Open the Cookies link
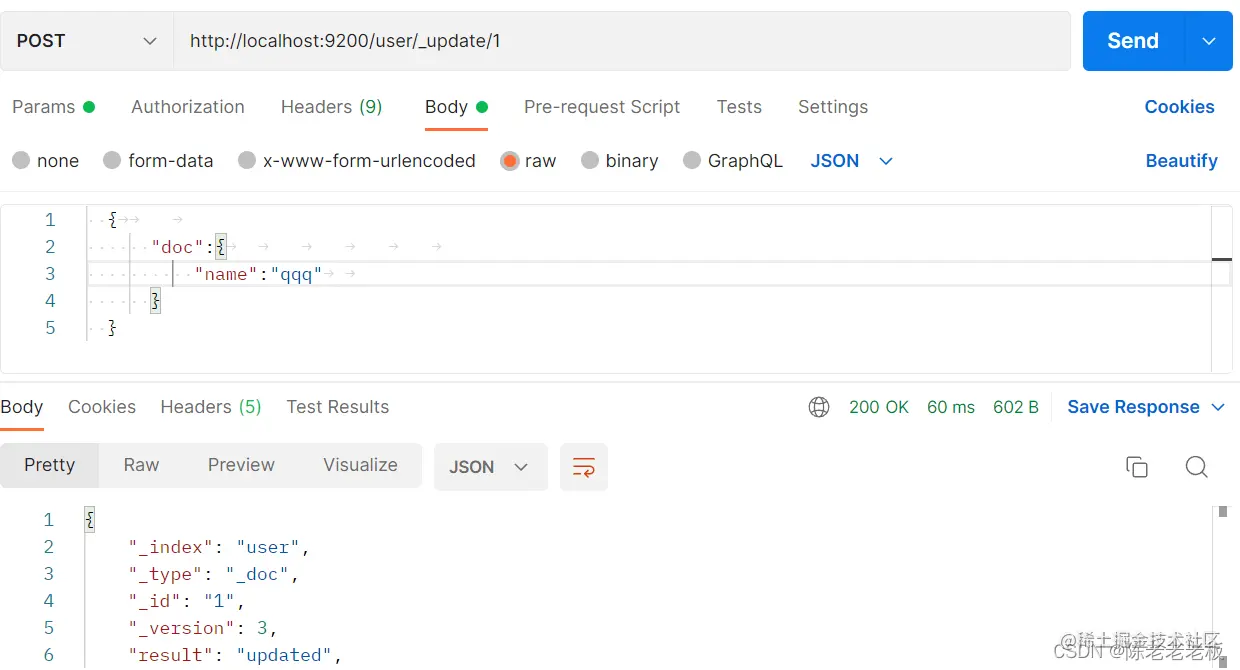Viewport: 1240px width, 670px height. tap(1179, 107)
